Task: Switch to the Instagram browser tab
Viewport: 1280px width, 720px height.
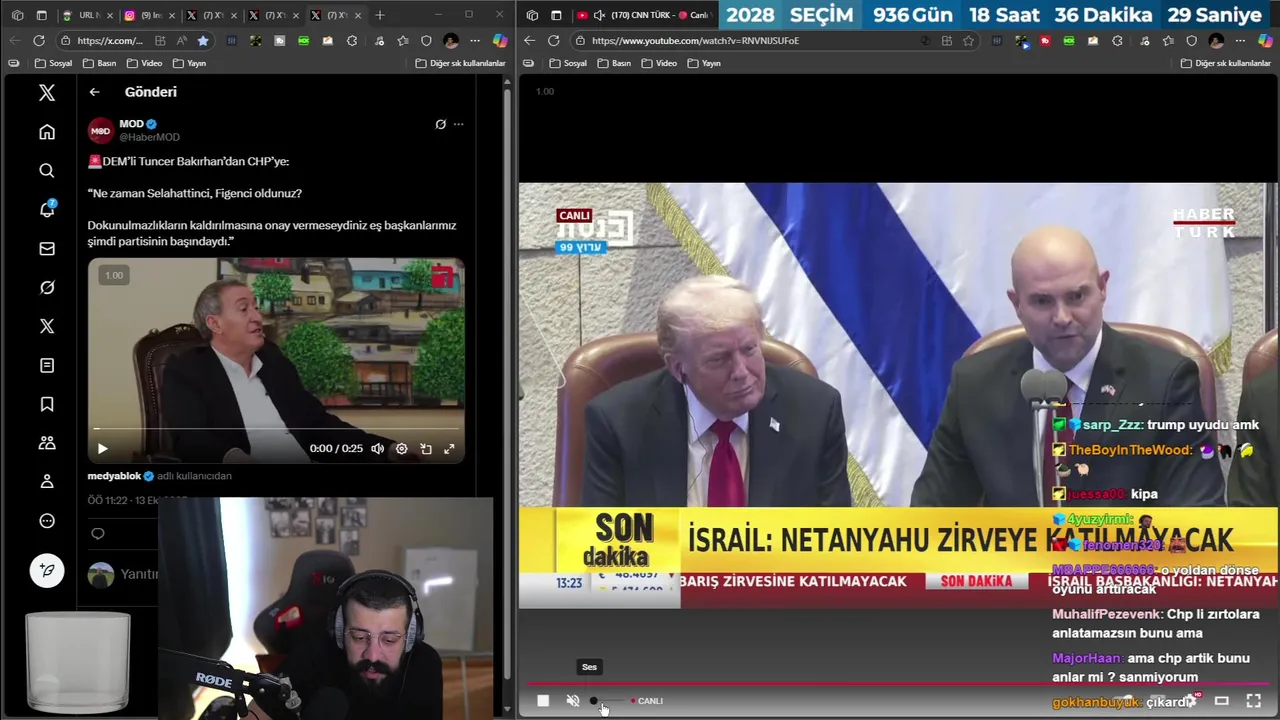Action: click(x=146, y=15)
